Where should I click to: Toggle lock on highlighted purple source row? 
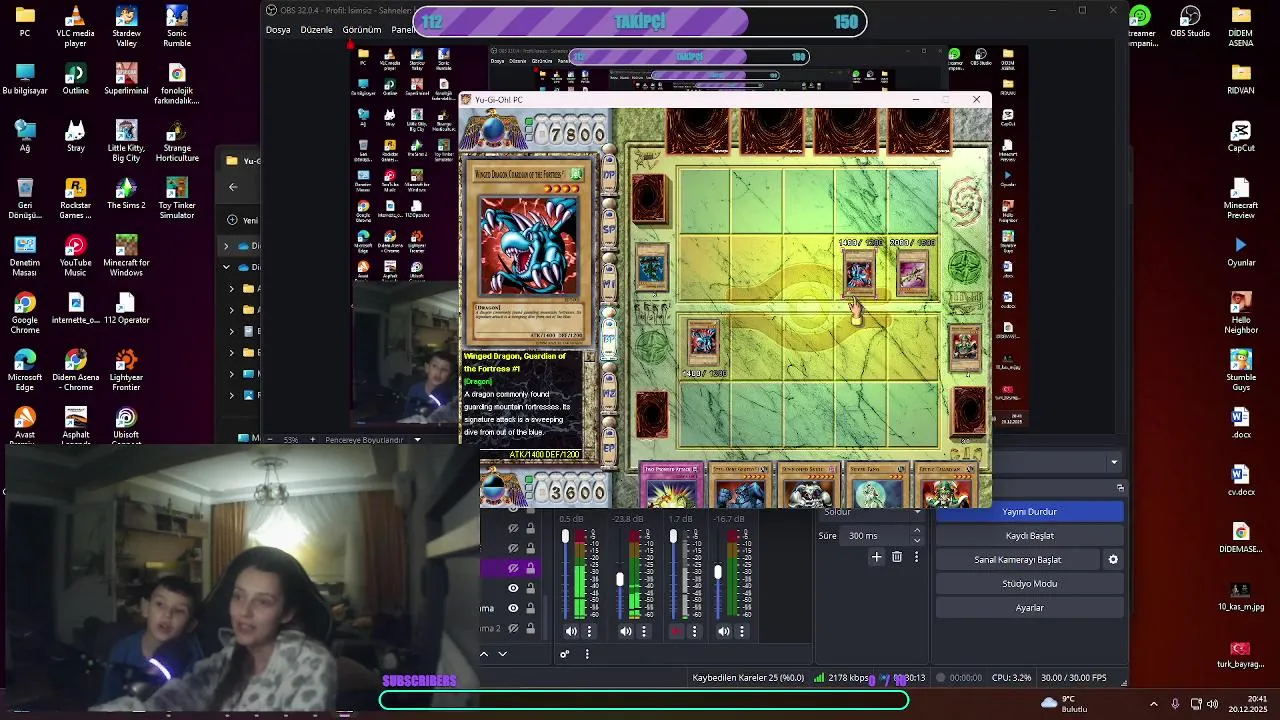[x=530, y=568]
